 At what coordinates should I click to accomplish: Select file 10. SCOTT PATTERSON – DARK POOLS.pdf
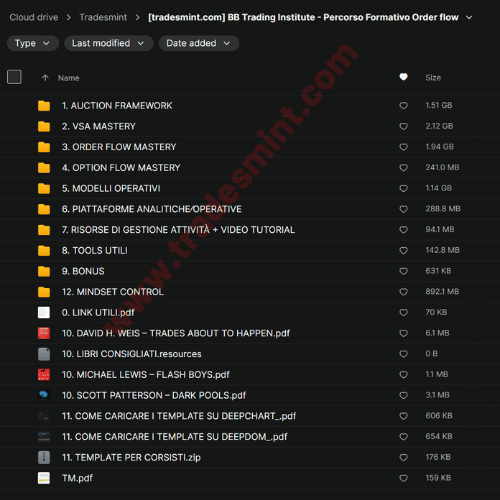(x=250, y=395)
